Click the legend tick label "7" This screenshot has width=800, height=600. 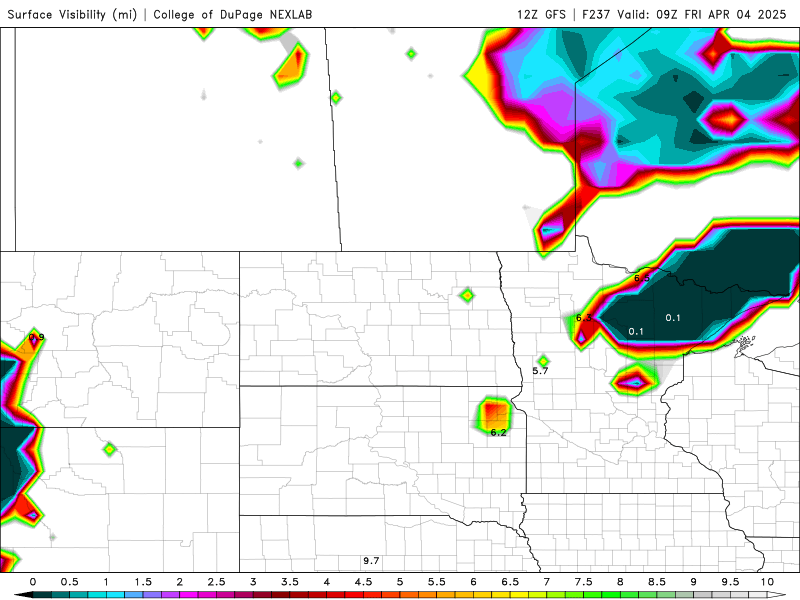(x=547, y=582)
